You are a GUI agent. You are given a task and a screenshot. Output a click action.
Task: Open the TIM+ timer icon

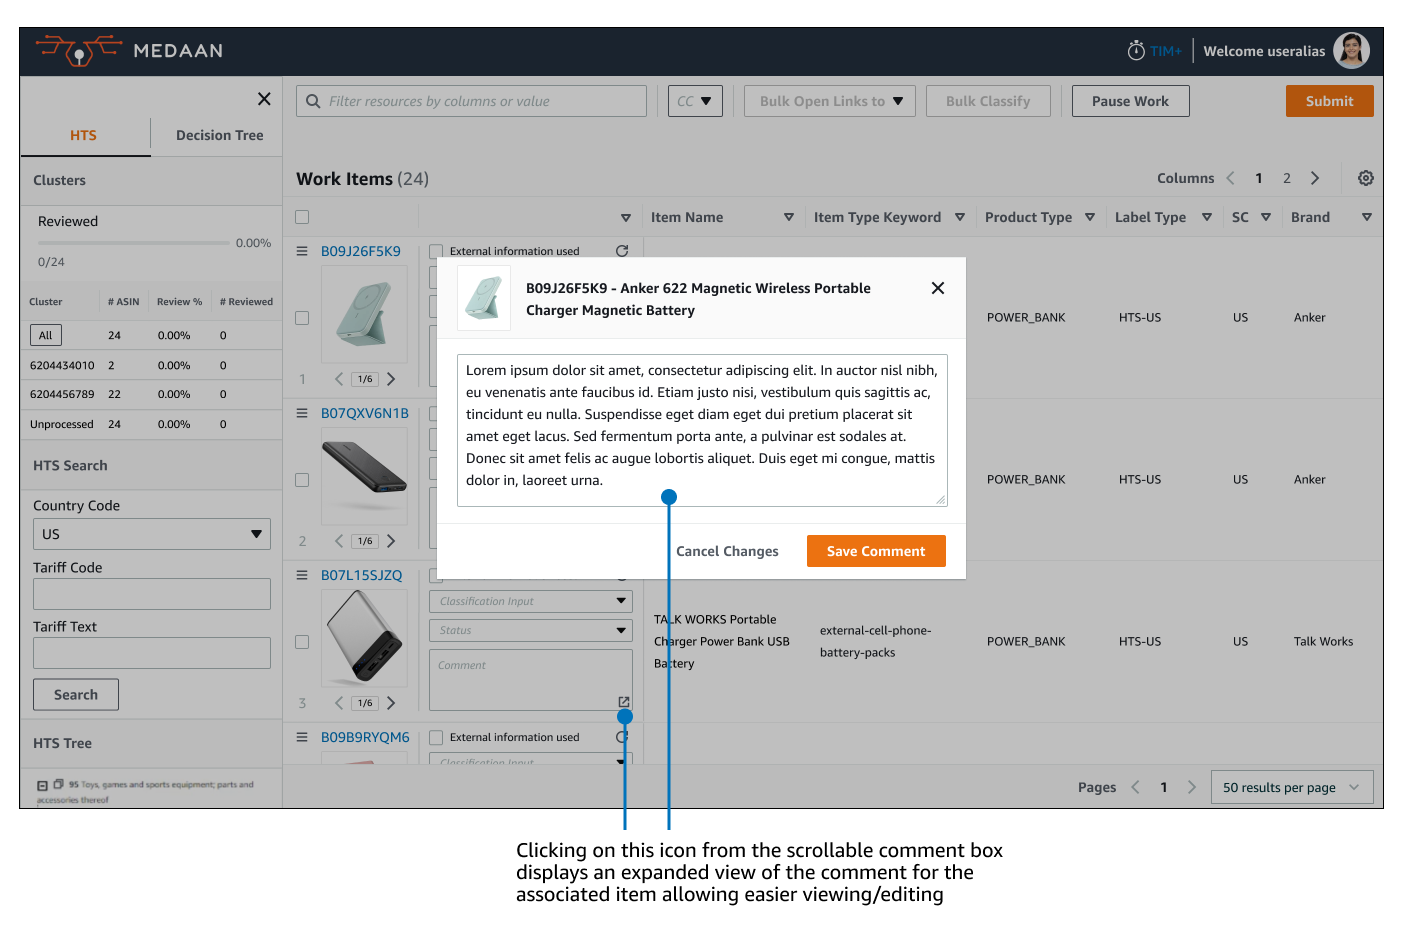click(x=1136, y=51)
